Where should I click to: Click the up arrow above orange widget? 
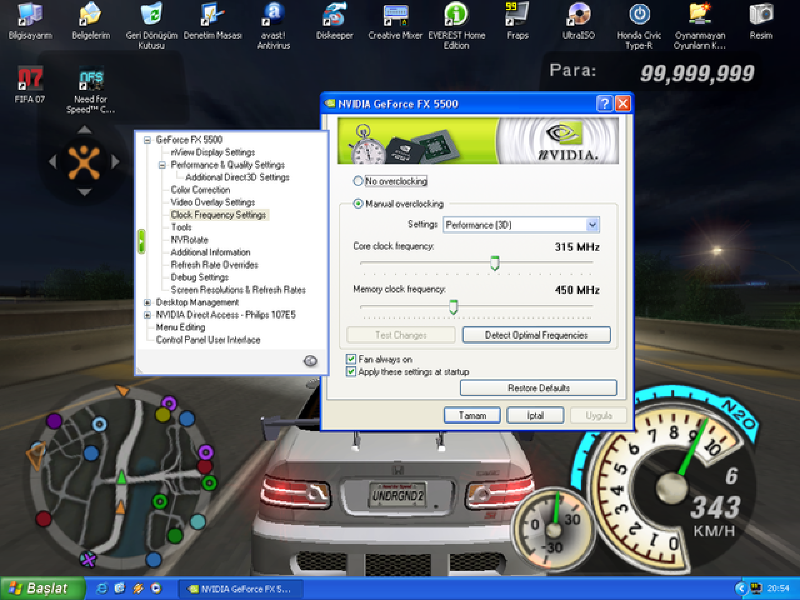[84, 130]
